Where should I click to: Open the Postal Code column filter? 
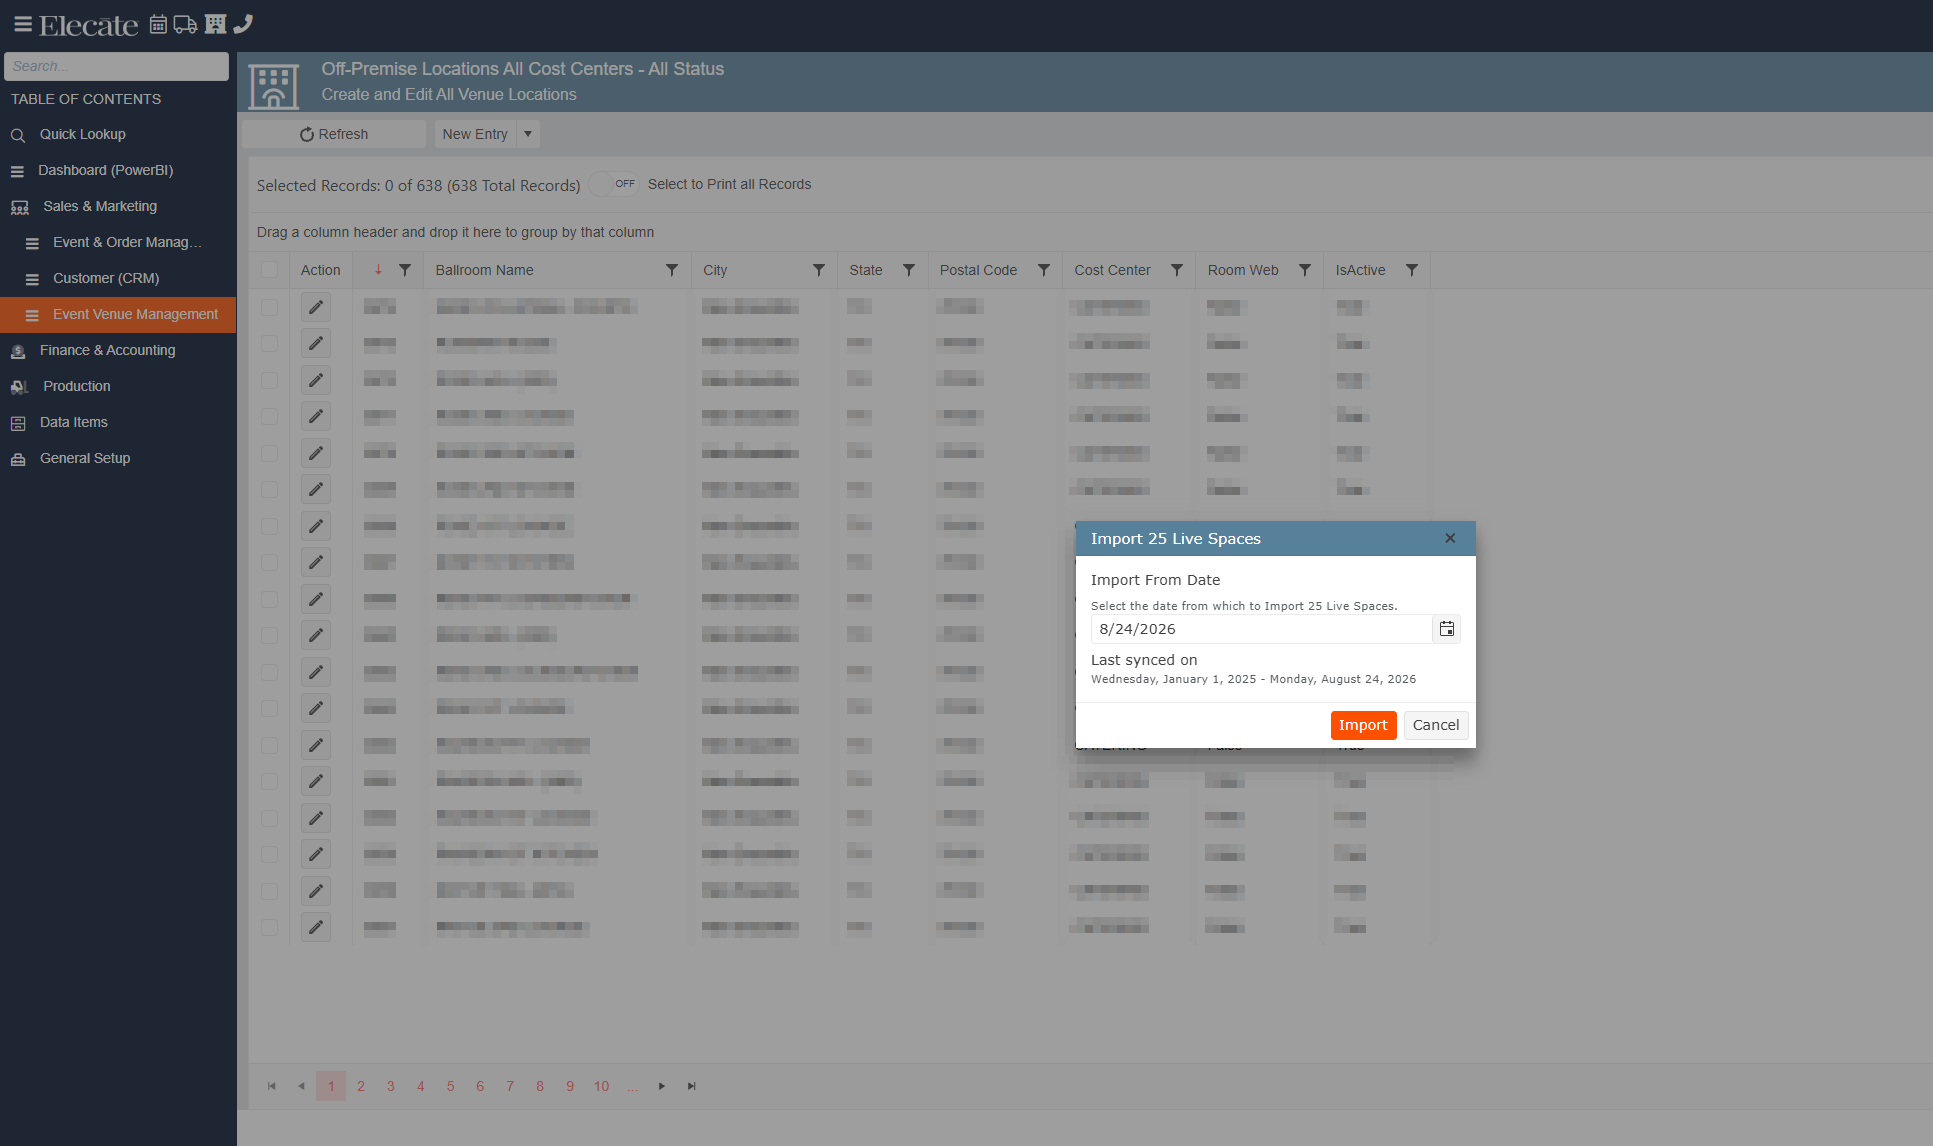pyautogui.click(x=1044, y=270)
